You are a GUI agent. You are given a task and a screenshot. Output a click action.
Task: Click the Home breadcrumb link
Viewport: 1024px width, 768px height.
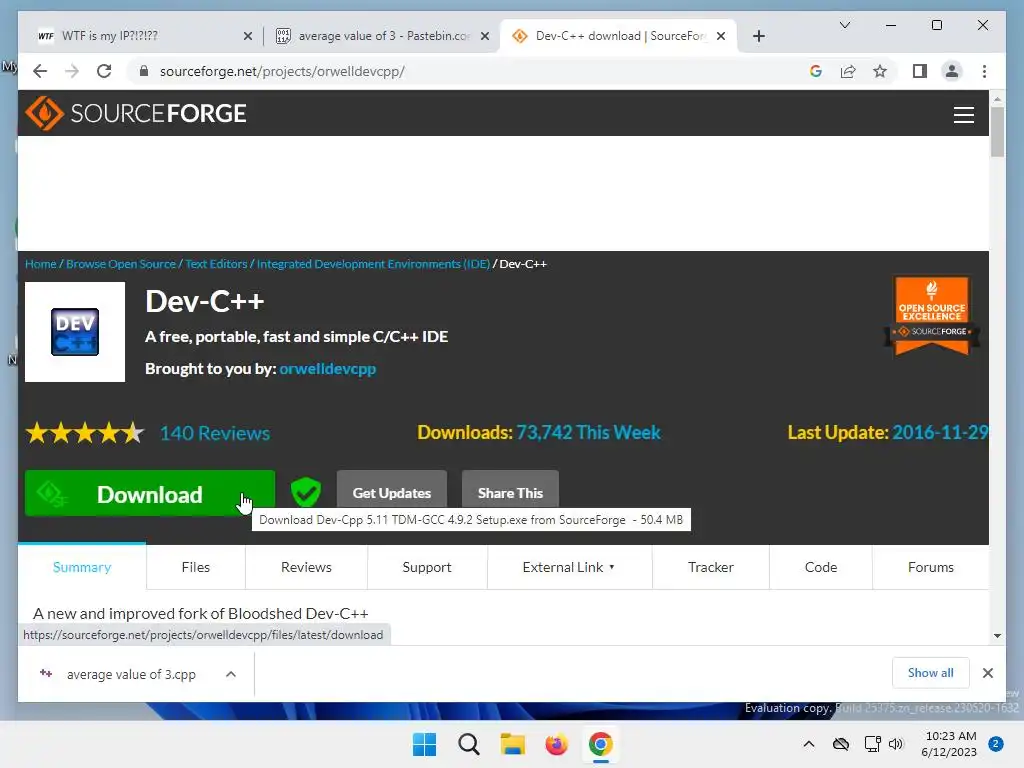pyautogui.click(x=40, y=264)
